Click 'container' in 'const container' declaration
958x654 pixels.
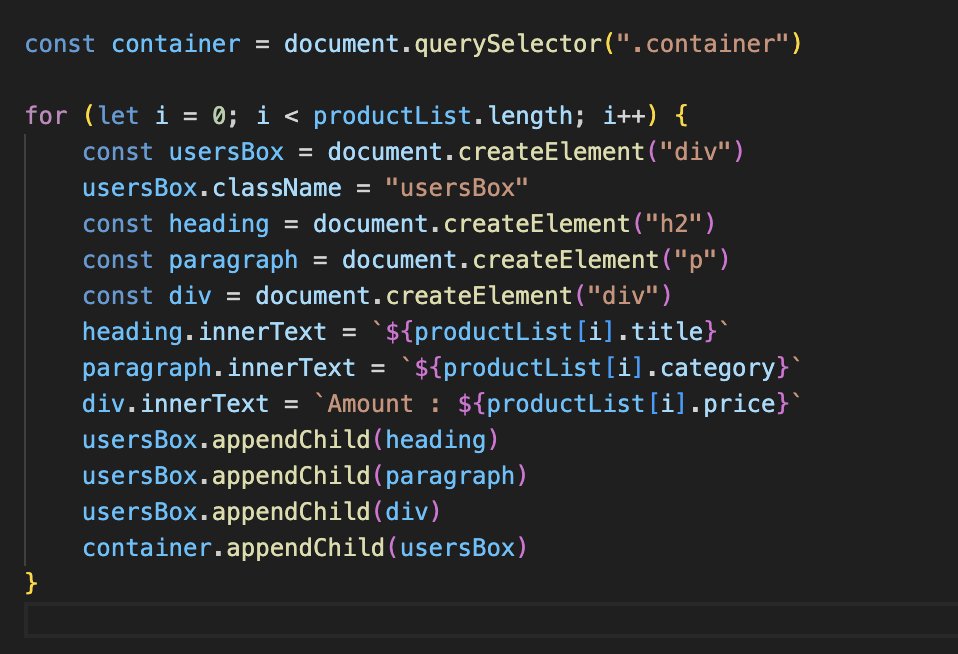coord(176,44)
